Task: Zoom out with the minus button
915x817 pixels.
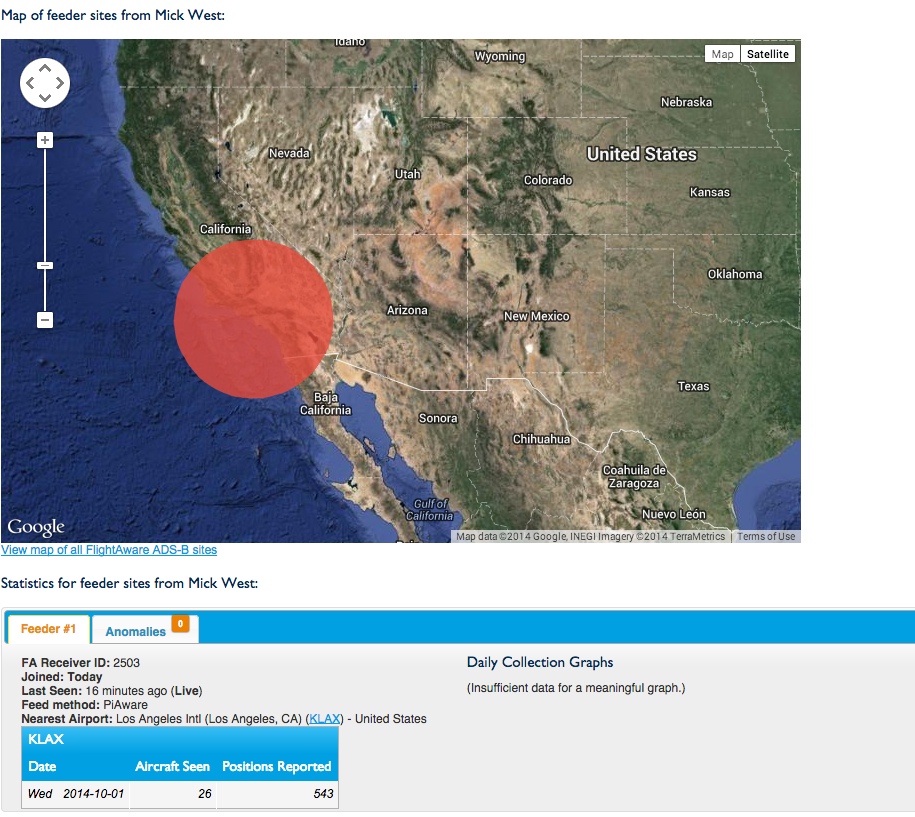Action: click(x=45, y=320)
